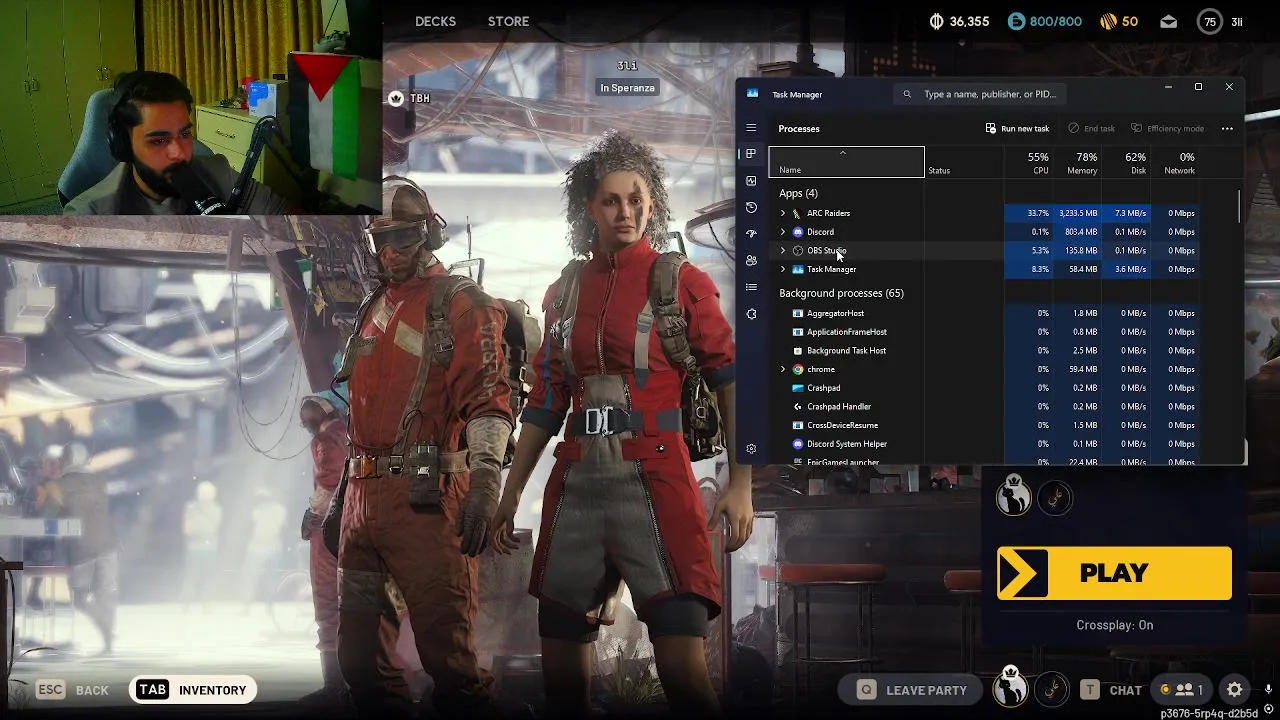This screenshot has width=1280, height=720.
Task: Click the Discord app icon in process list
Action: pos(797,232)
